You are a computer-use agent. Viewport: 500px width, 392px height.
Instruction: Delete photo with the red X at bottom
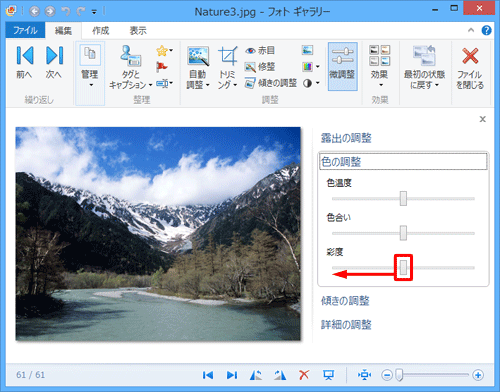tap(304, 375)
